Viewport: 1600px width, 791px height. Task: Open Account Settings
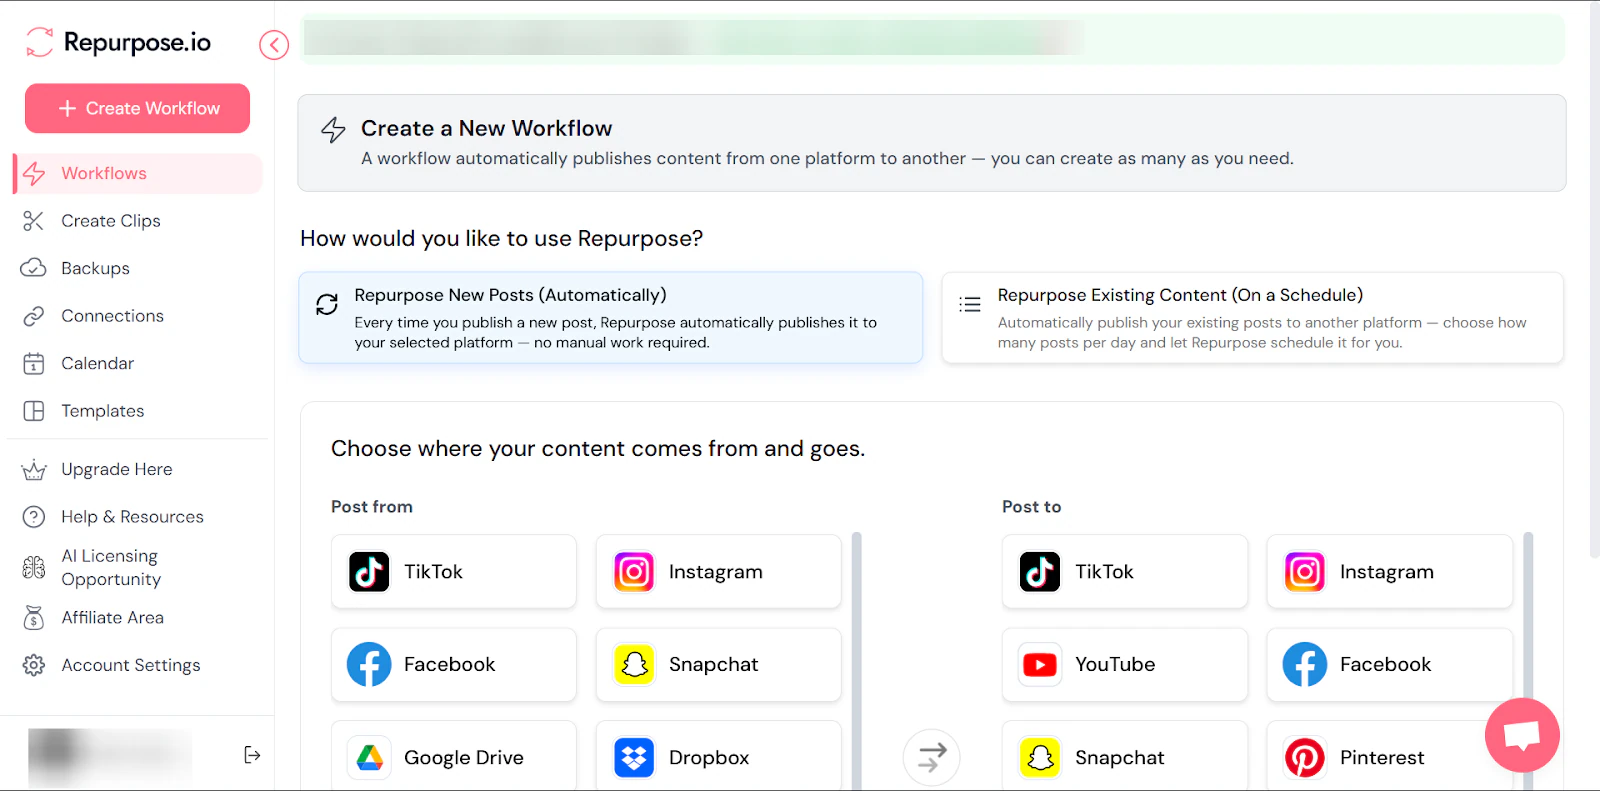point(131,665)
